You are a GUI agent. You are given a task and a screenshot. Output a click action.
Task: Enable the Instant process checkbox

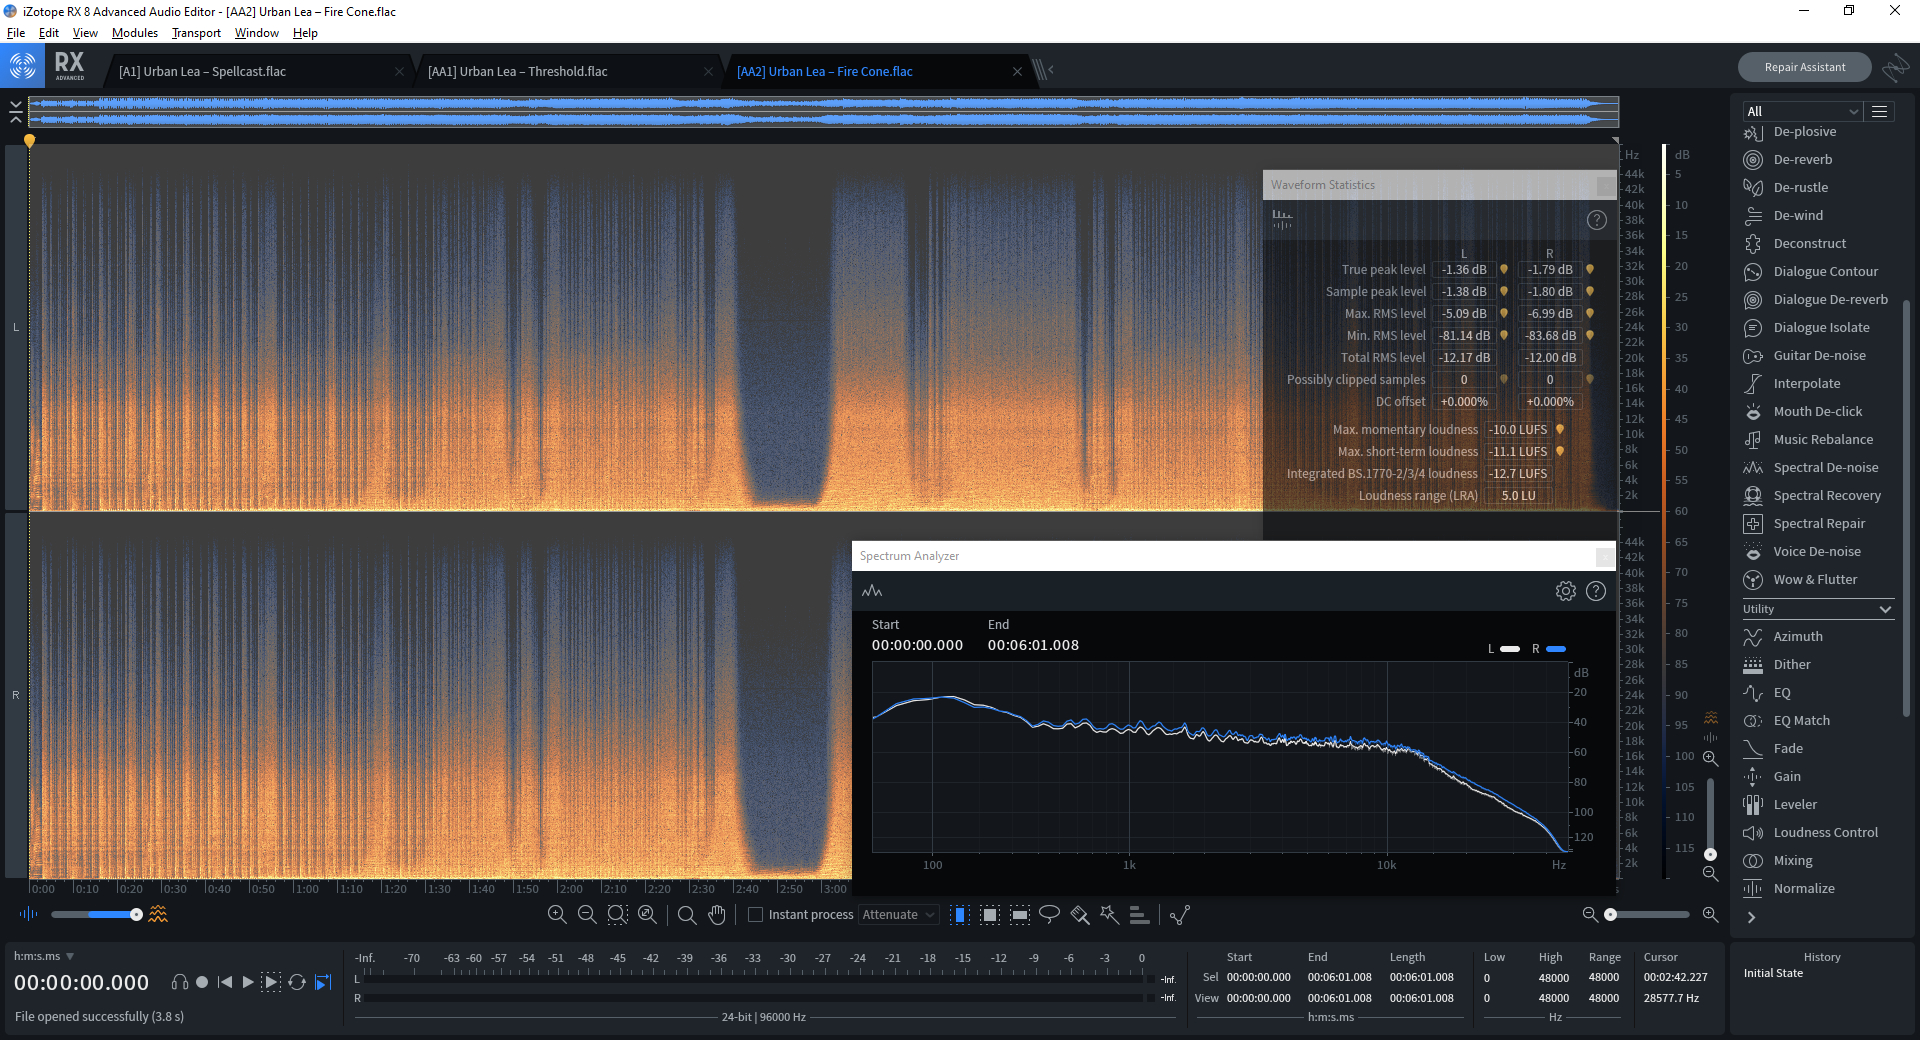[756, 914]
